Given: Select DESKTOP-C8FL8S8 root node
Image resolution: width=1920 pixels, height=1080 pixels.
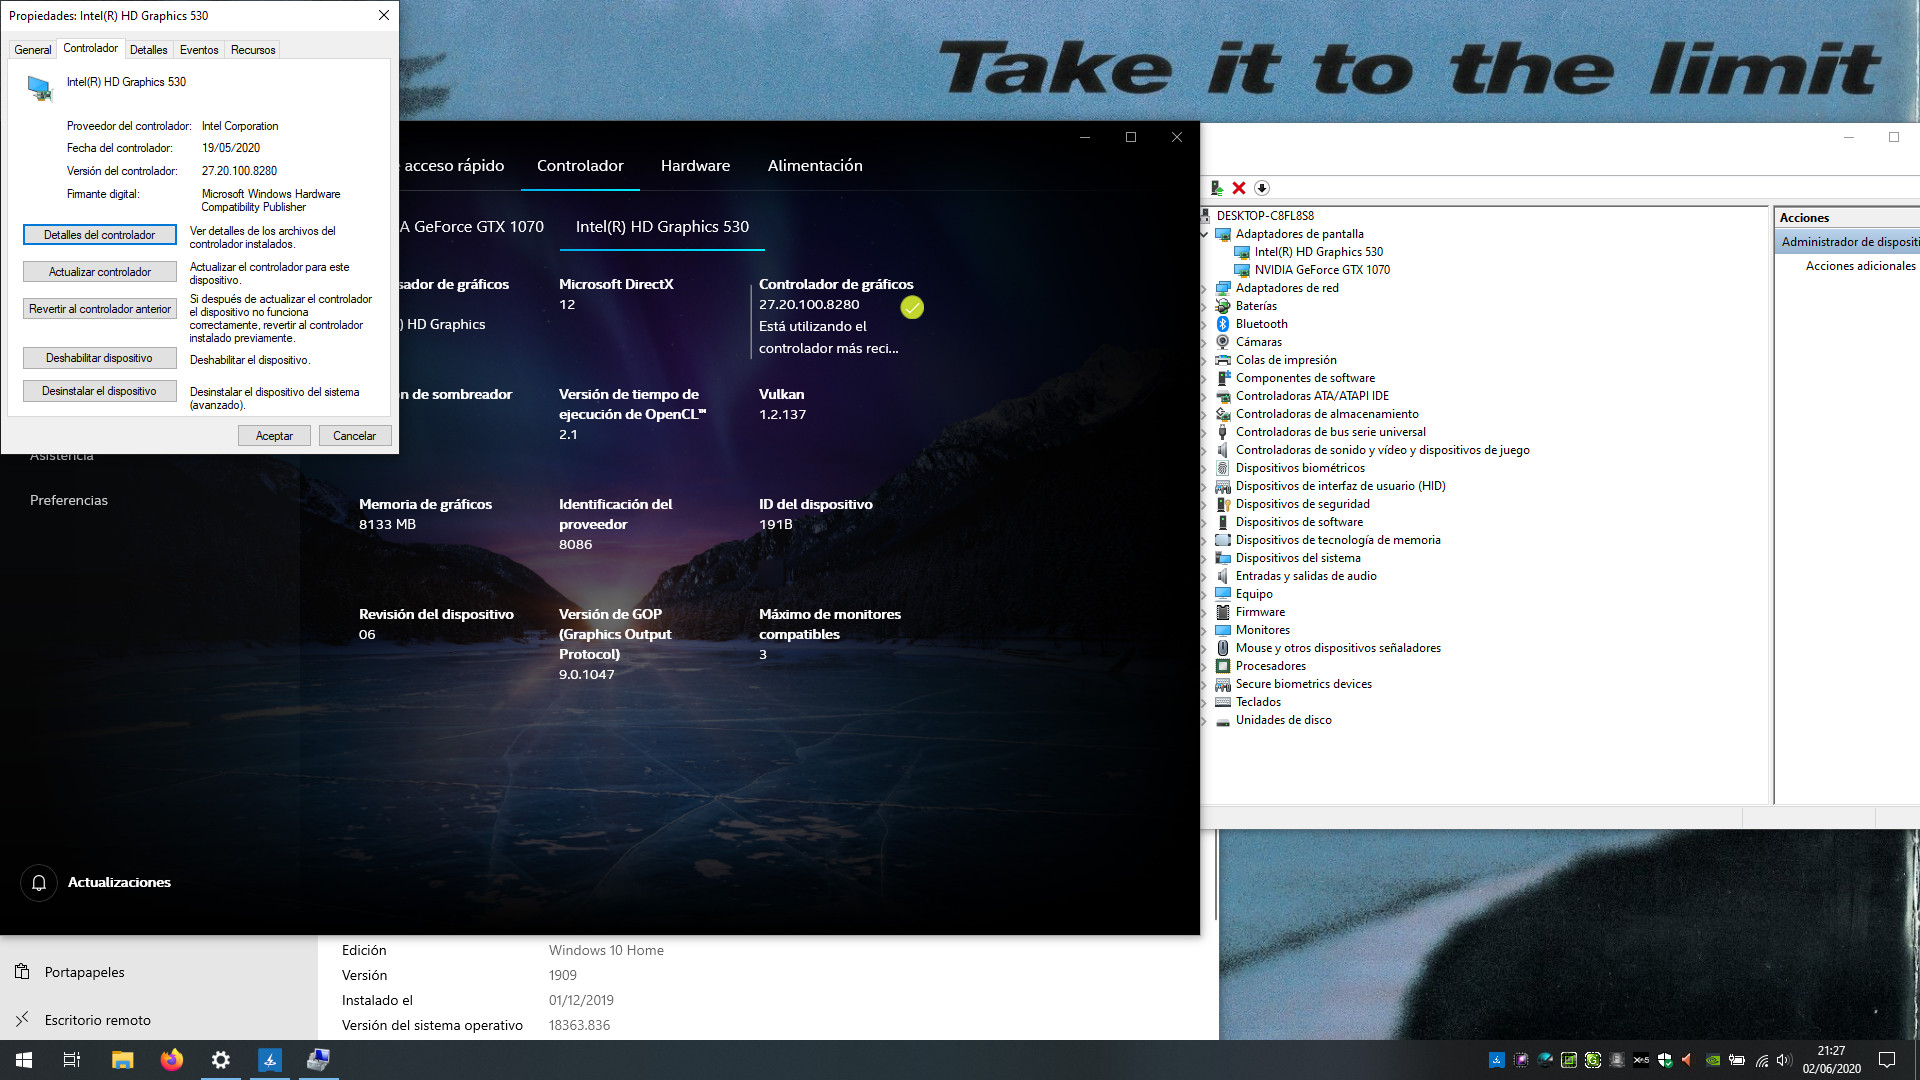Looking at the screenshot, I should pyautogui.click(x=1265, y=216).
